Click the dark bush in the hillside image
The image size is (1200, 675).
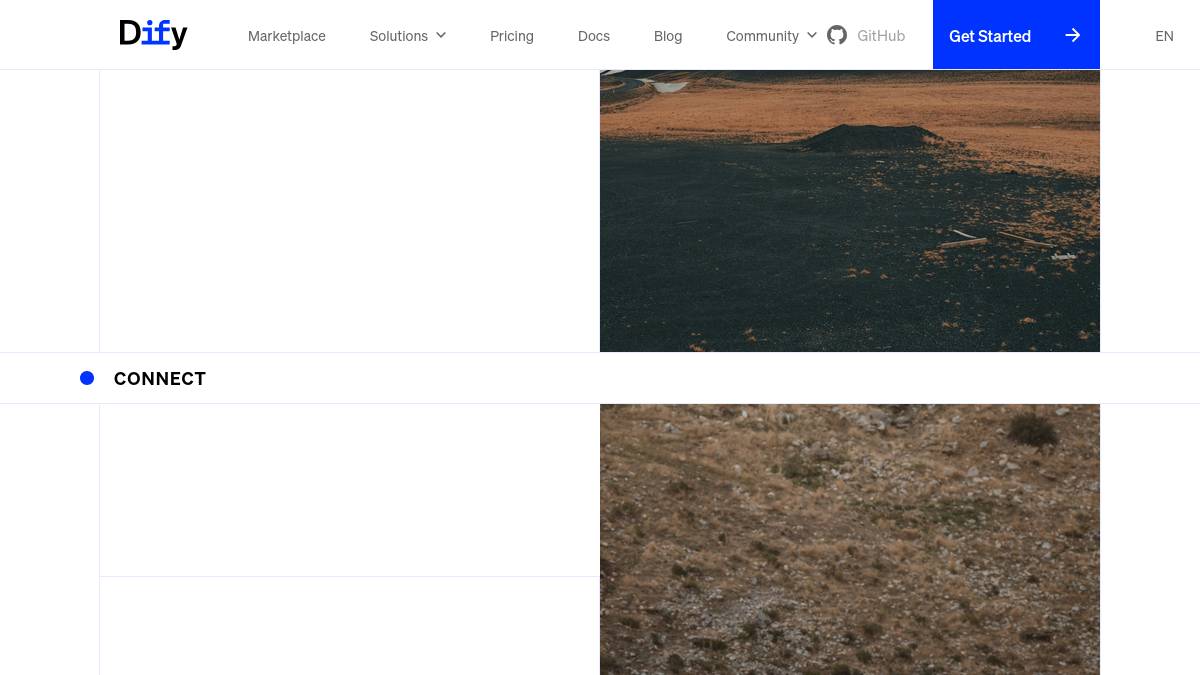(1032, 429)
